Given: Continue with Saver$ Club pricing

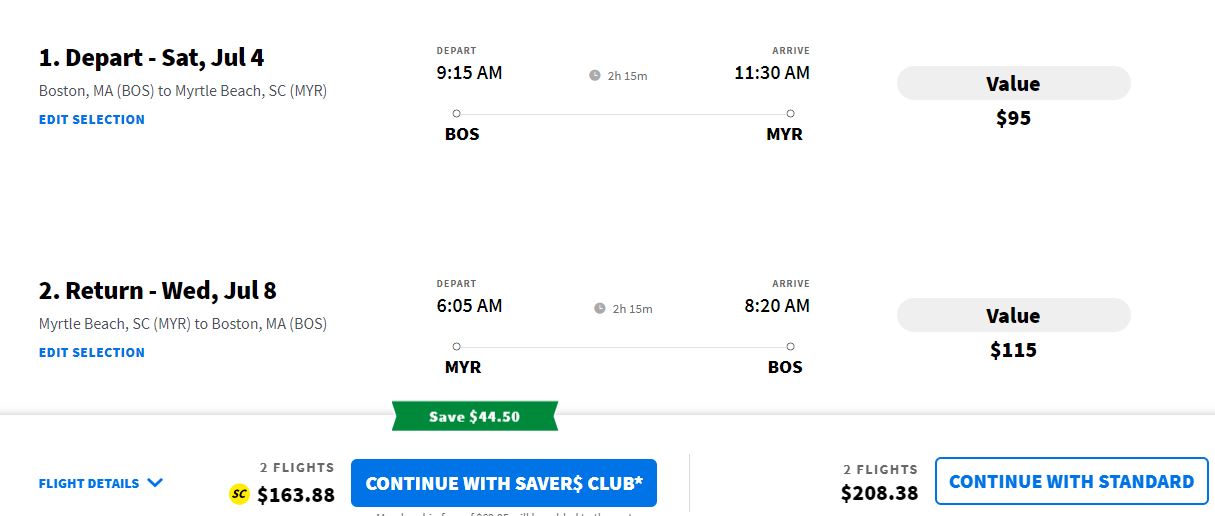Looking at the screenshot, I should [x=504, y=483].
